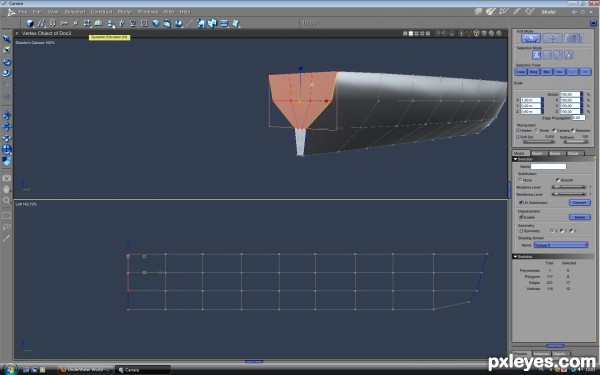Click the Inv selection tool button
600x375 pixels.
tap(559, 72)
